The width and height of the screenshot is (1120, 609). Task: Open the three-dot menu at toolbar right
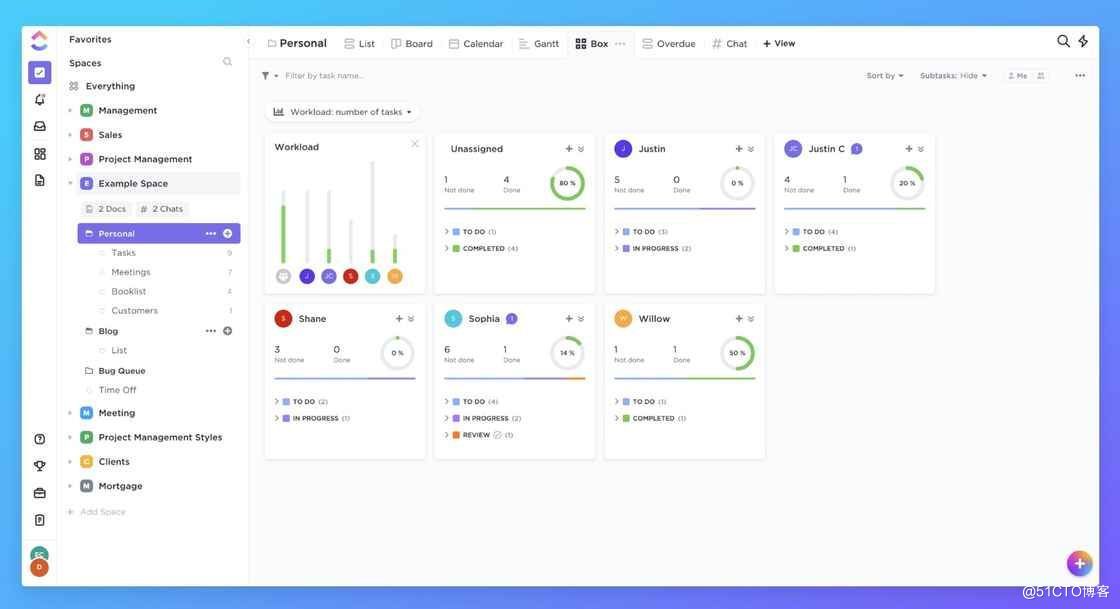[1079, 76]
